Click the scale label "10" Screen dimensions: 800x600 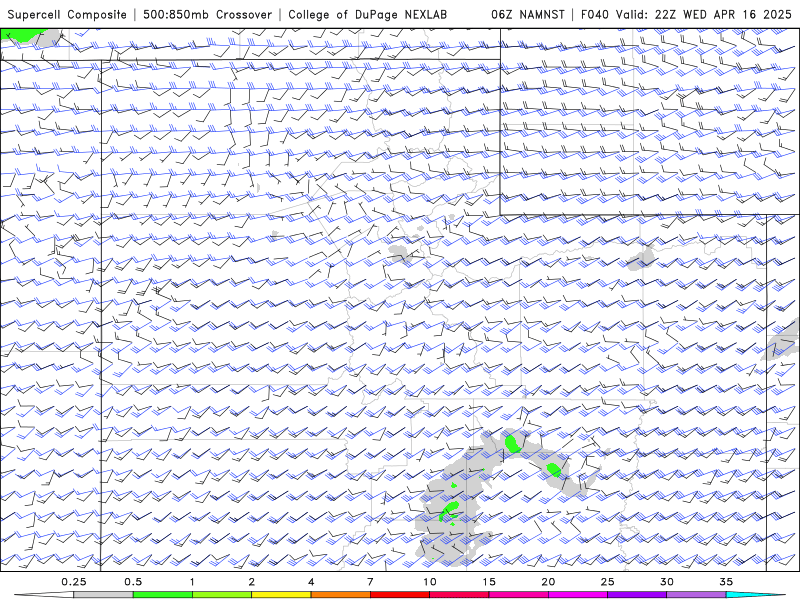coord(430,582)
